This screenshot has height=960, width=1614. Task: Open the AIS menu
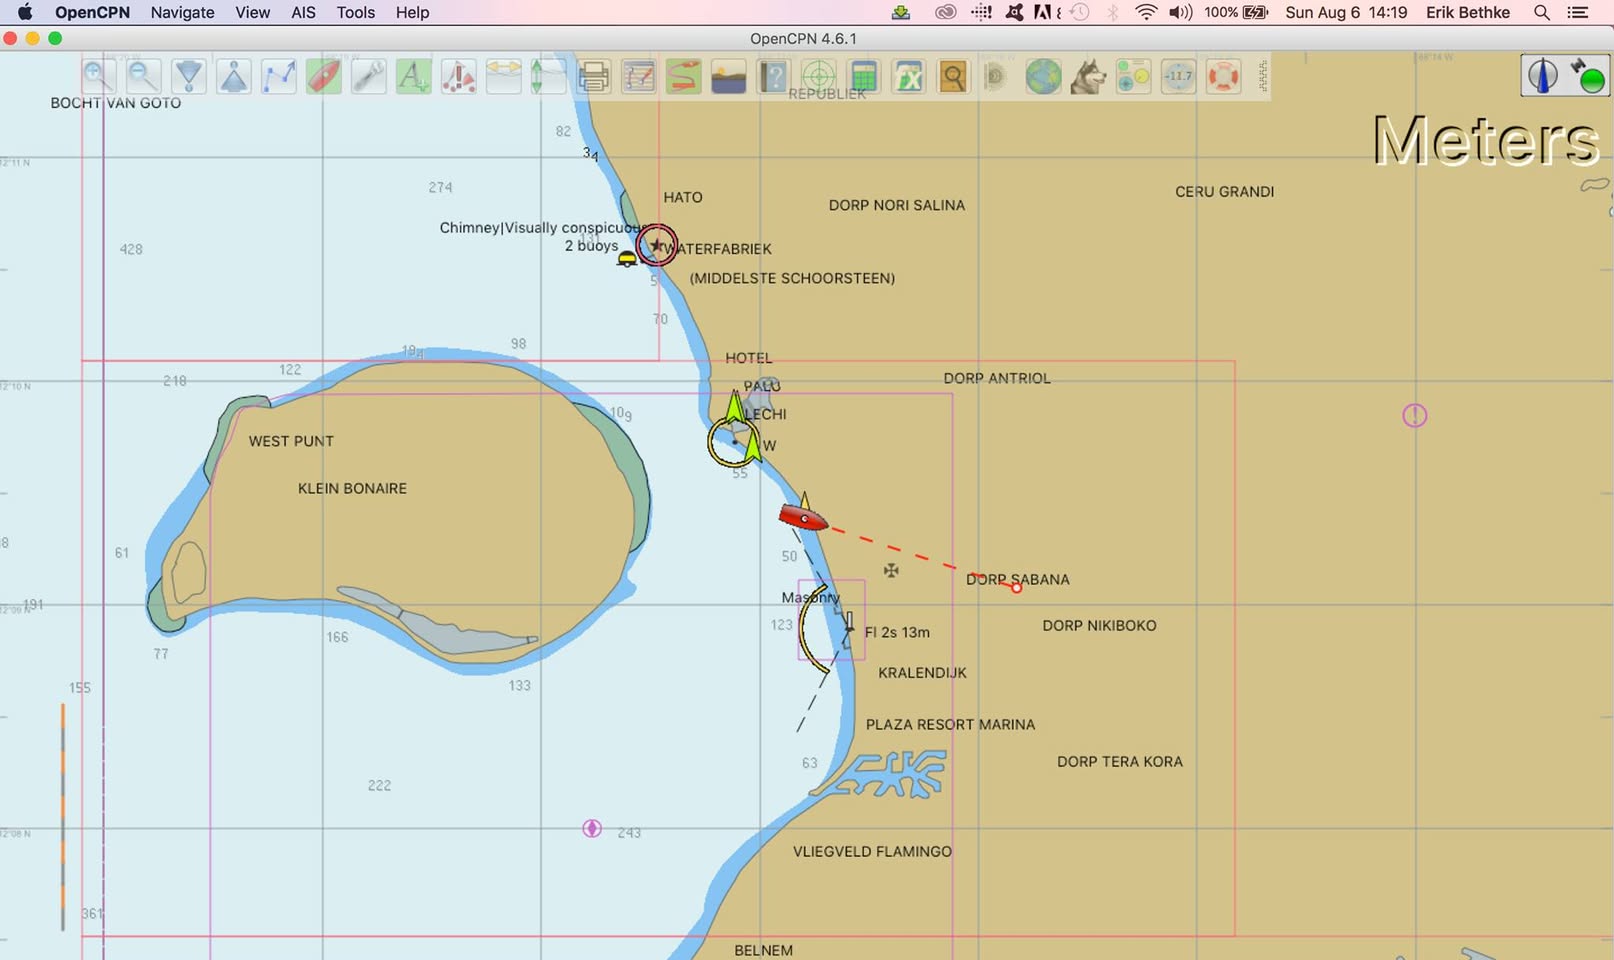303,13
